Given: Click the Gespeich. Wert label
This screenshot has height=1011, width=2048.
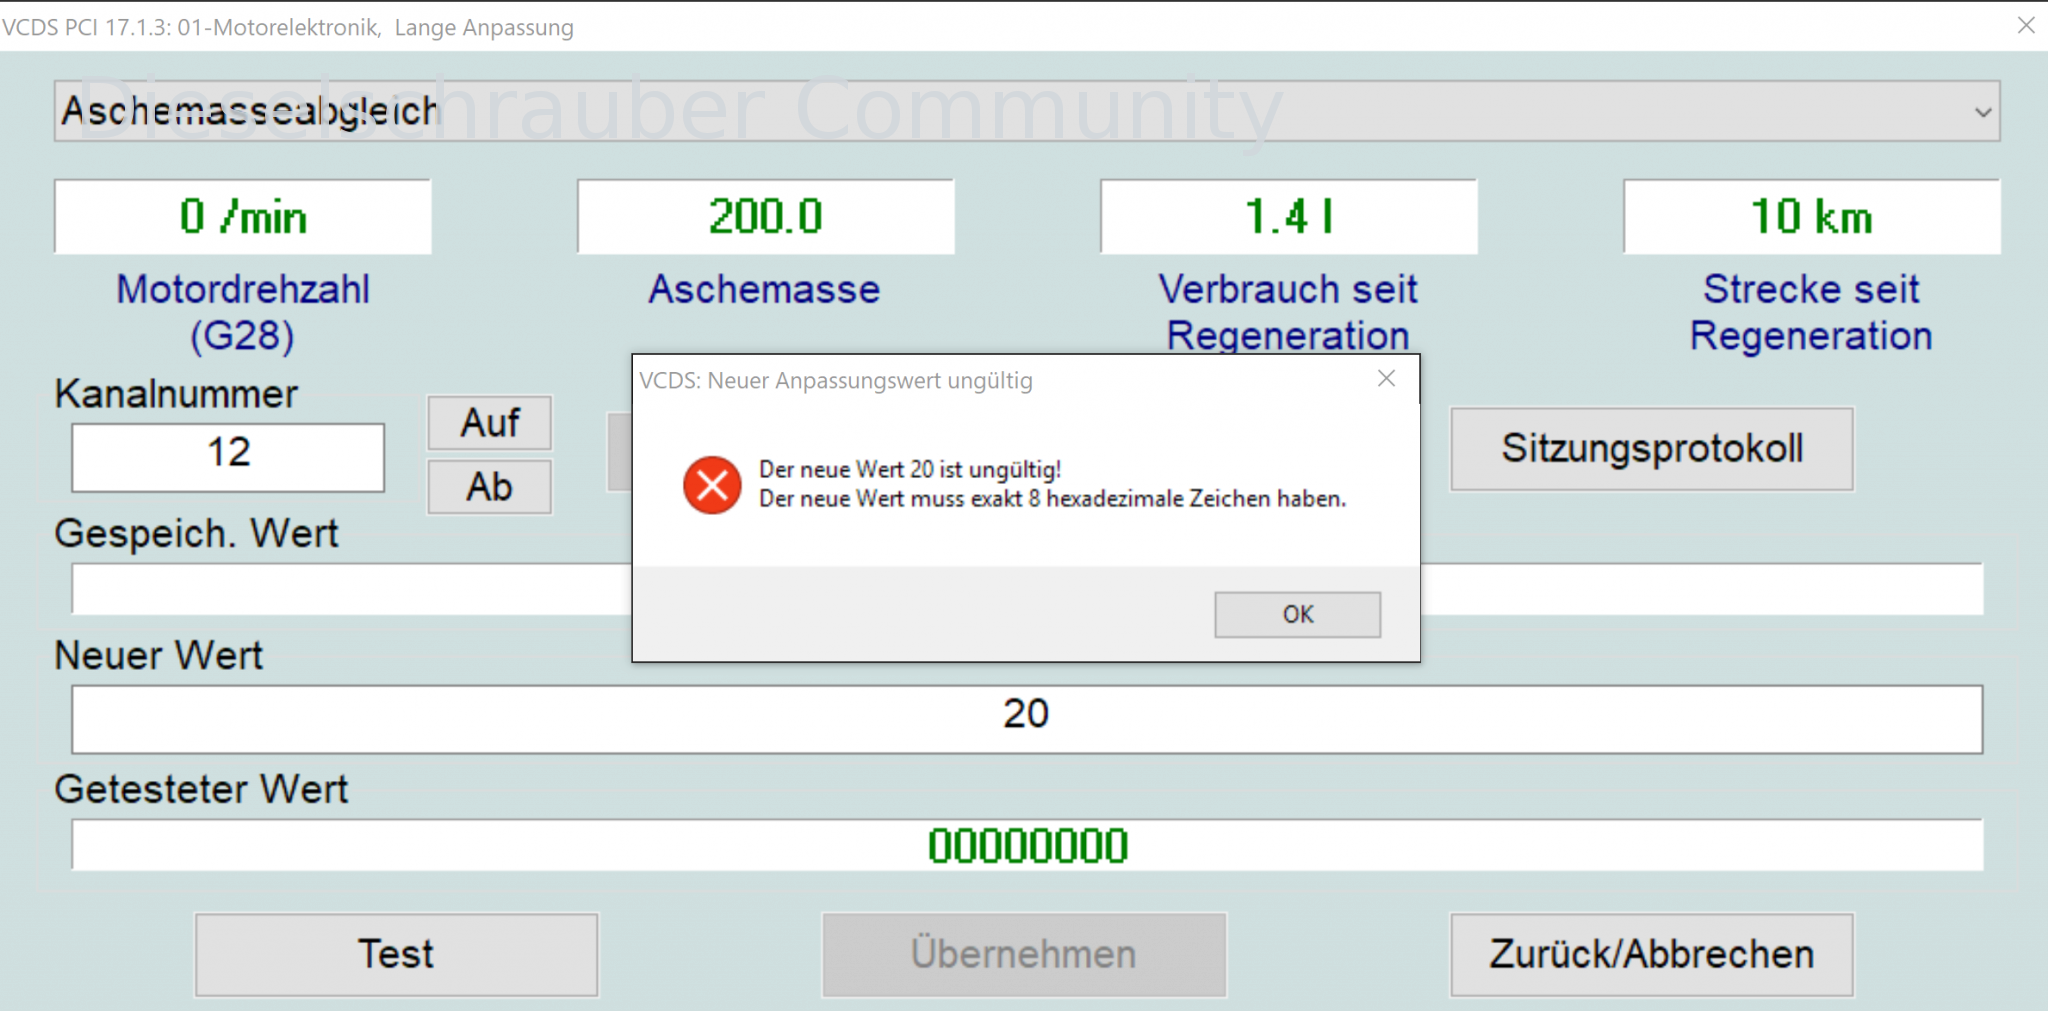Looking at the screenshot, I should click(197, 534).
